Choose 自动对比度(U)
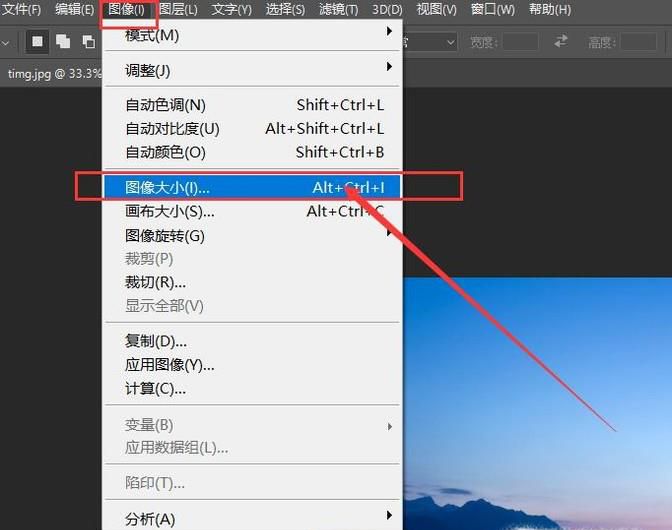 tap(252, 129)
